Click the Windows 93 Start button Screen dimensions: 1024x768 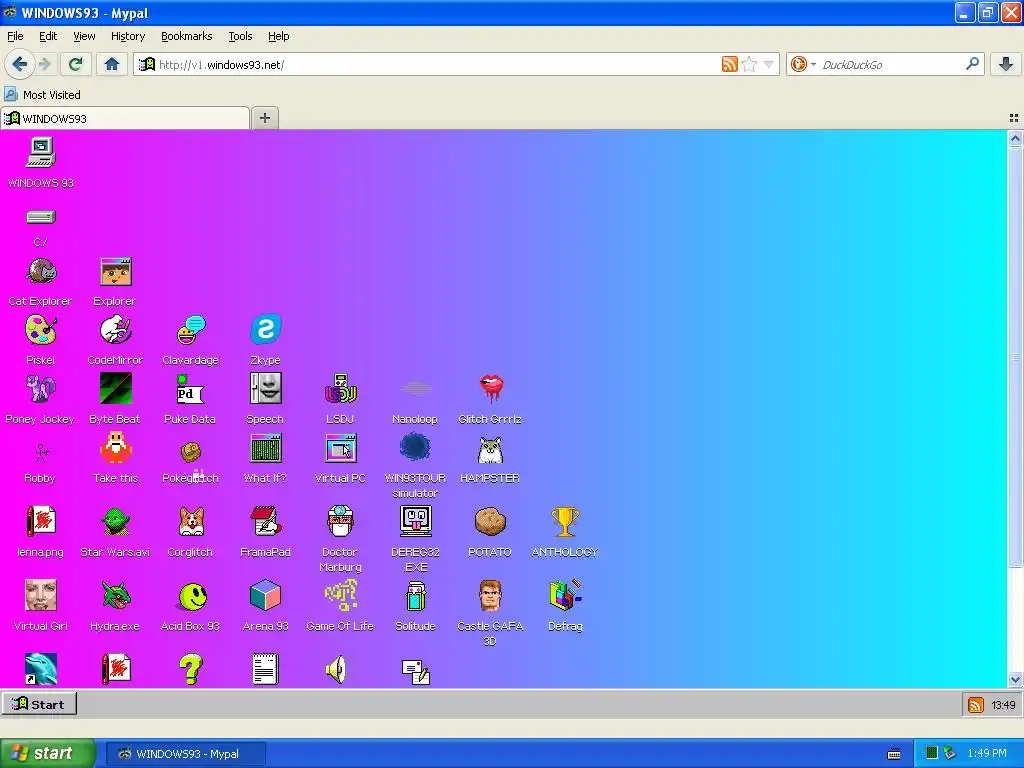click(39, 704)
